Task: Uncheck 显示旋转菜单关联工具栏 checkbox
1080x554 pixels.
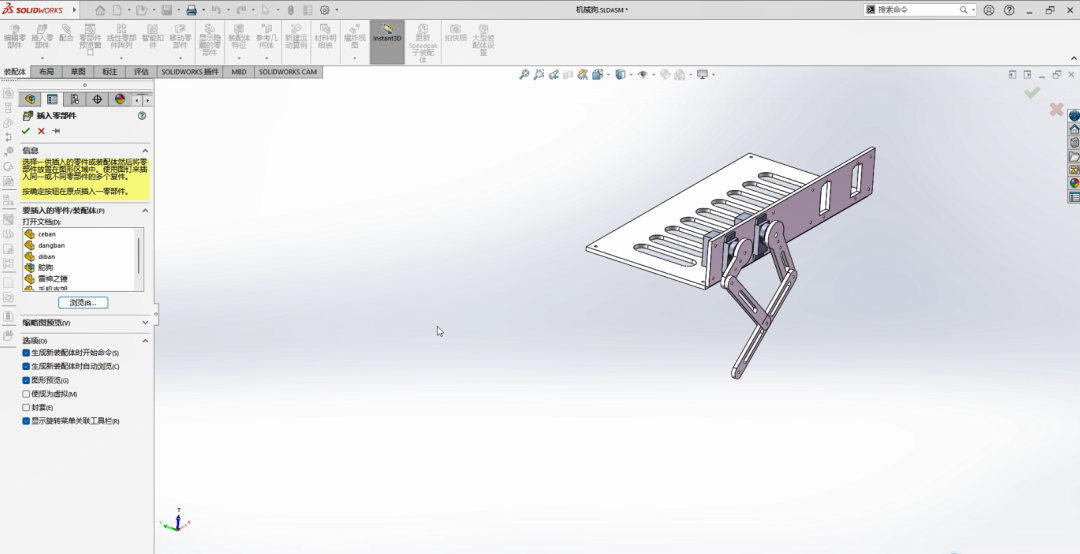Action: coord(26,421)
